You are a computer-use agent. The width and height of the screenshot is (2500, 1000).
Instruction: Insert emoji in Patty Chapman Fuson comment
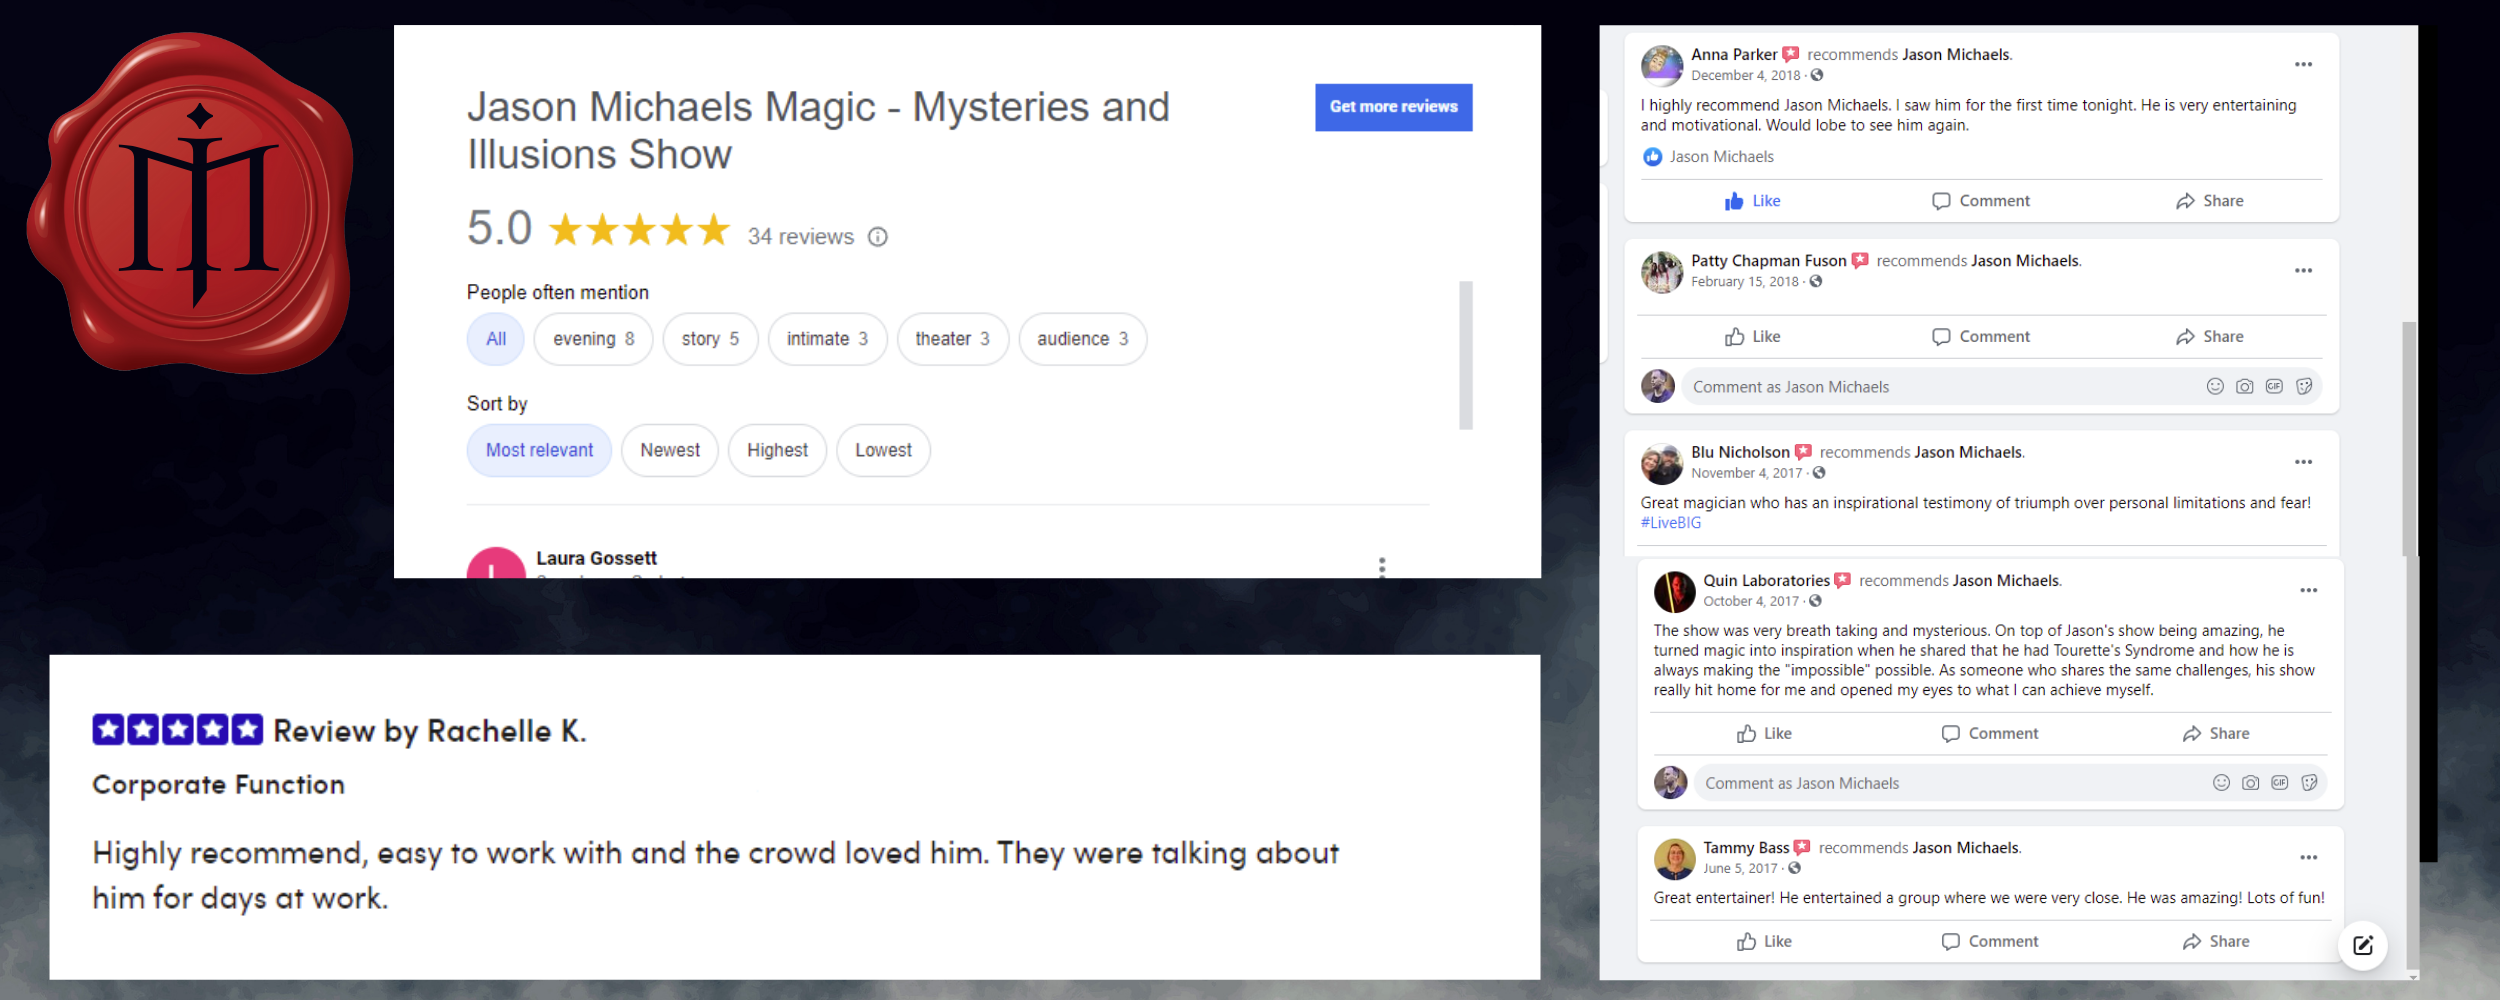click(x=2215, y=387)
